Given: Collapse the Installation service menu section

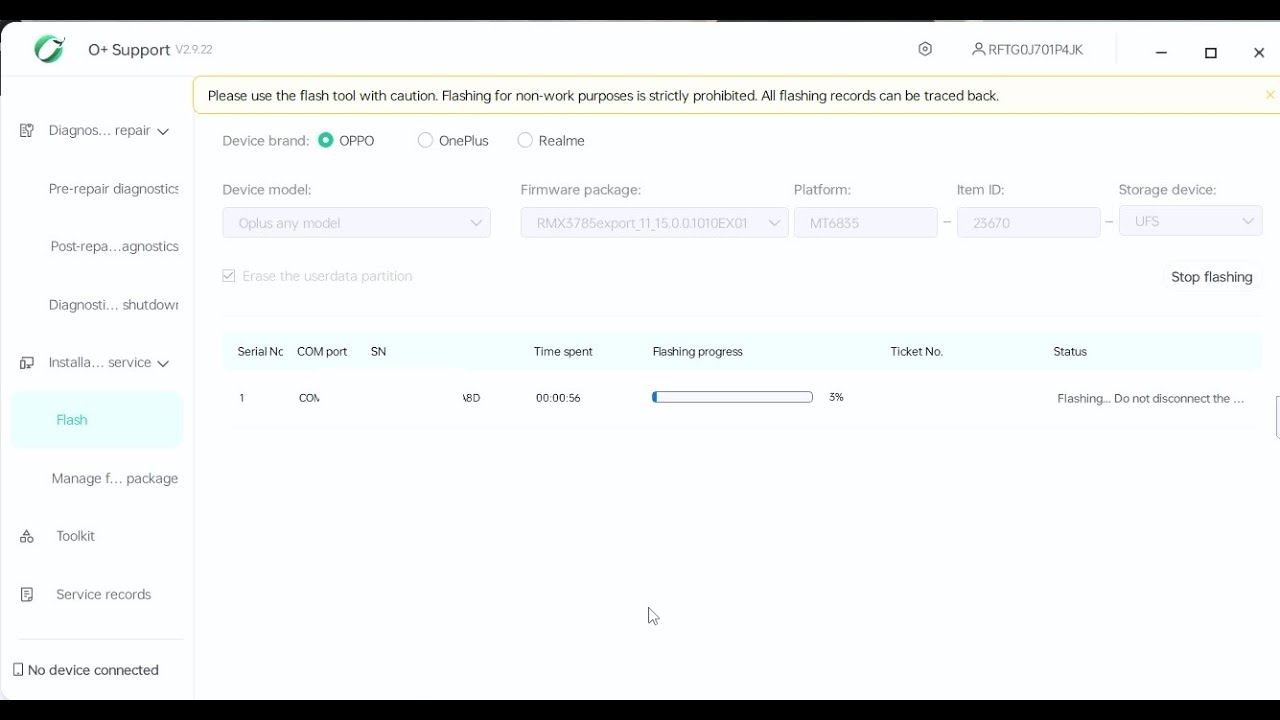Looking at the screenshot, I should [163, 363].
